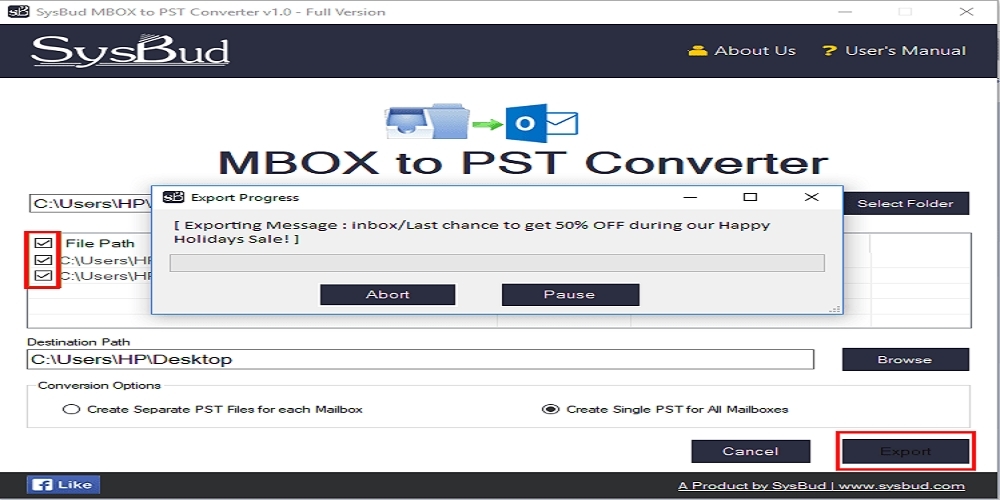Close the Export Progress dialog

tap(811, 198)
